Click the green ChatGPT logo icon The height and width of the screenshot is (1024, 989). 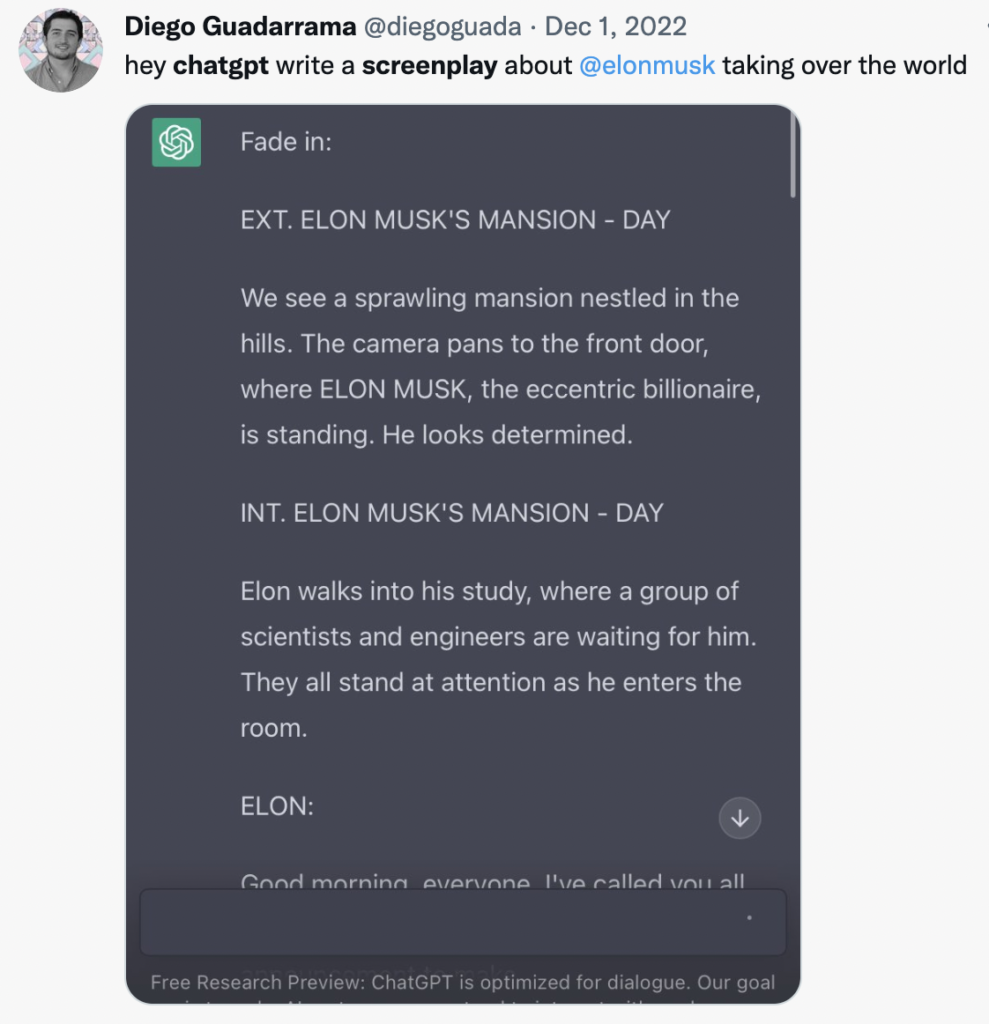pos(176,142)
